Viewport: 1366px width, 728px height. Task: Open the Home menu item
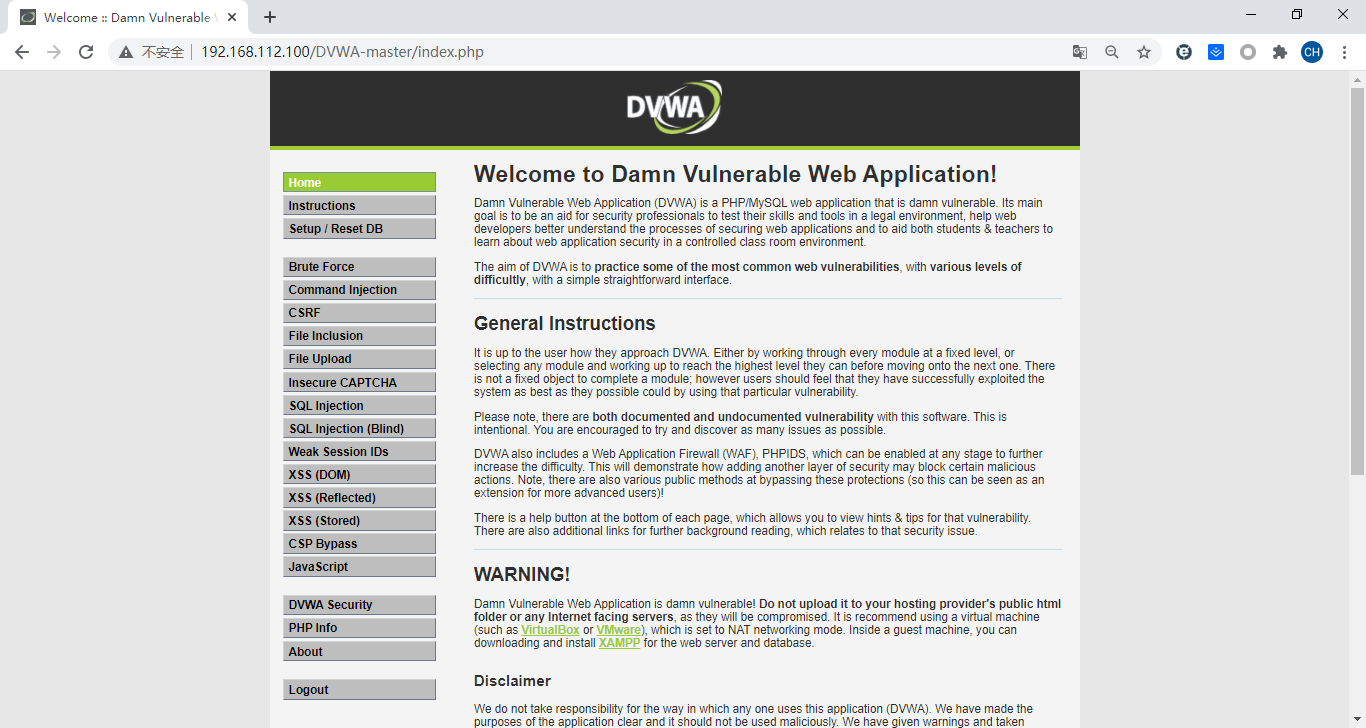click(x=360, y=182)
